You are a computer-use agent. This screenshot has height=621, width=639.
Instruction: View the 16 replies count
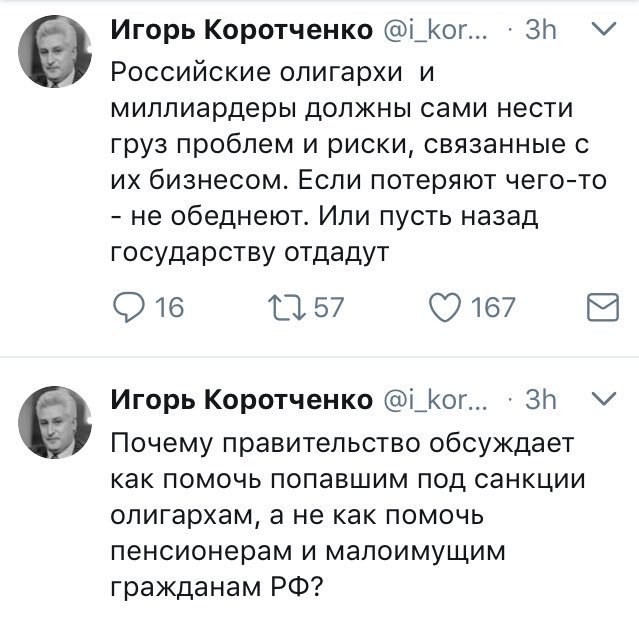[169, 307]
